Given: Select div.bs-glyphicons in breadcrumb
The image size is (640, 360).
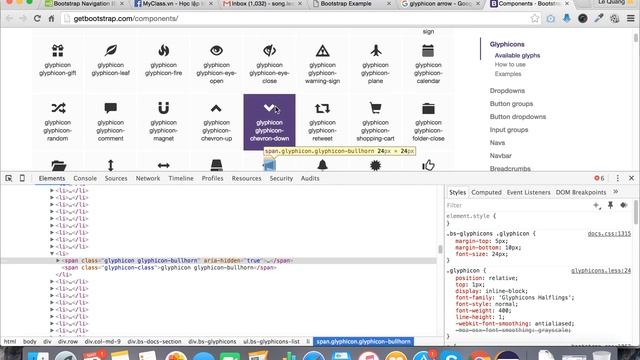Looking at the screenshot, I should point(212,342).
